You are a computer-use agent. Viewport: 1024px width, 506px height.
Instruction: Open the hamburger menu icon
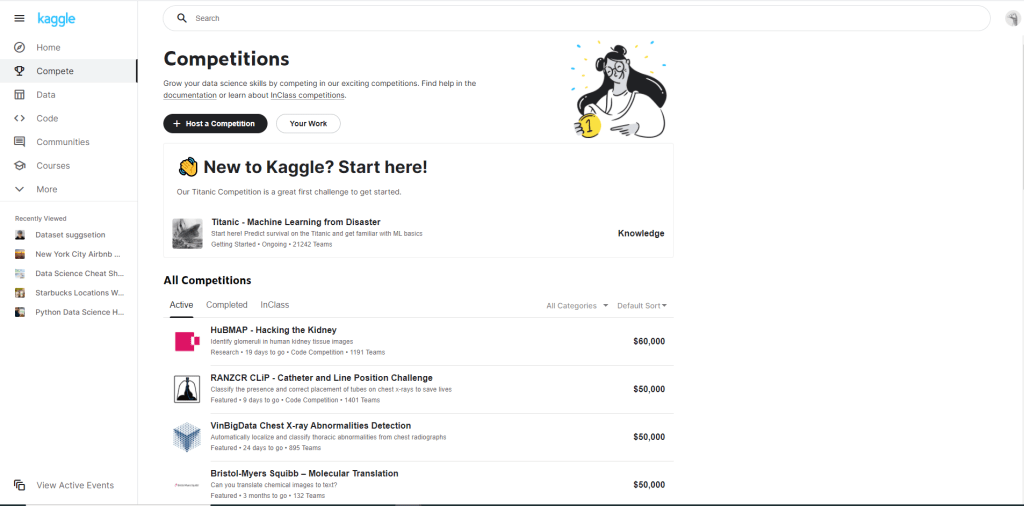[20, 19]
